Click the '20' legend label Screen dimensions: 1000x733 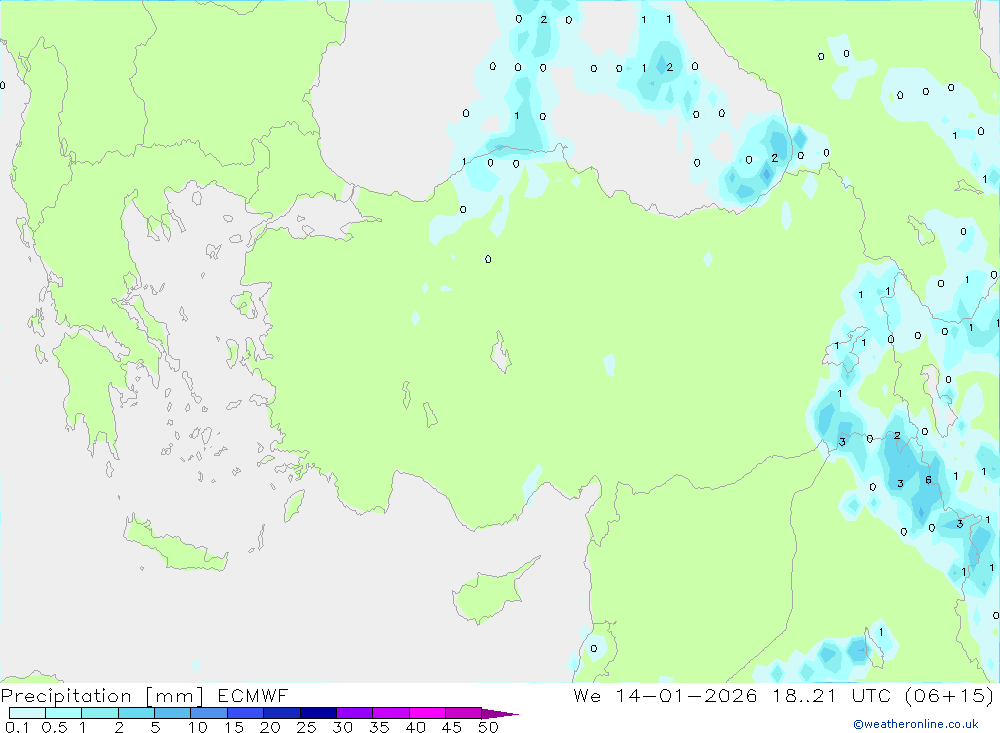270,727
